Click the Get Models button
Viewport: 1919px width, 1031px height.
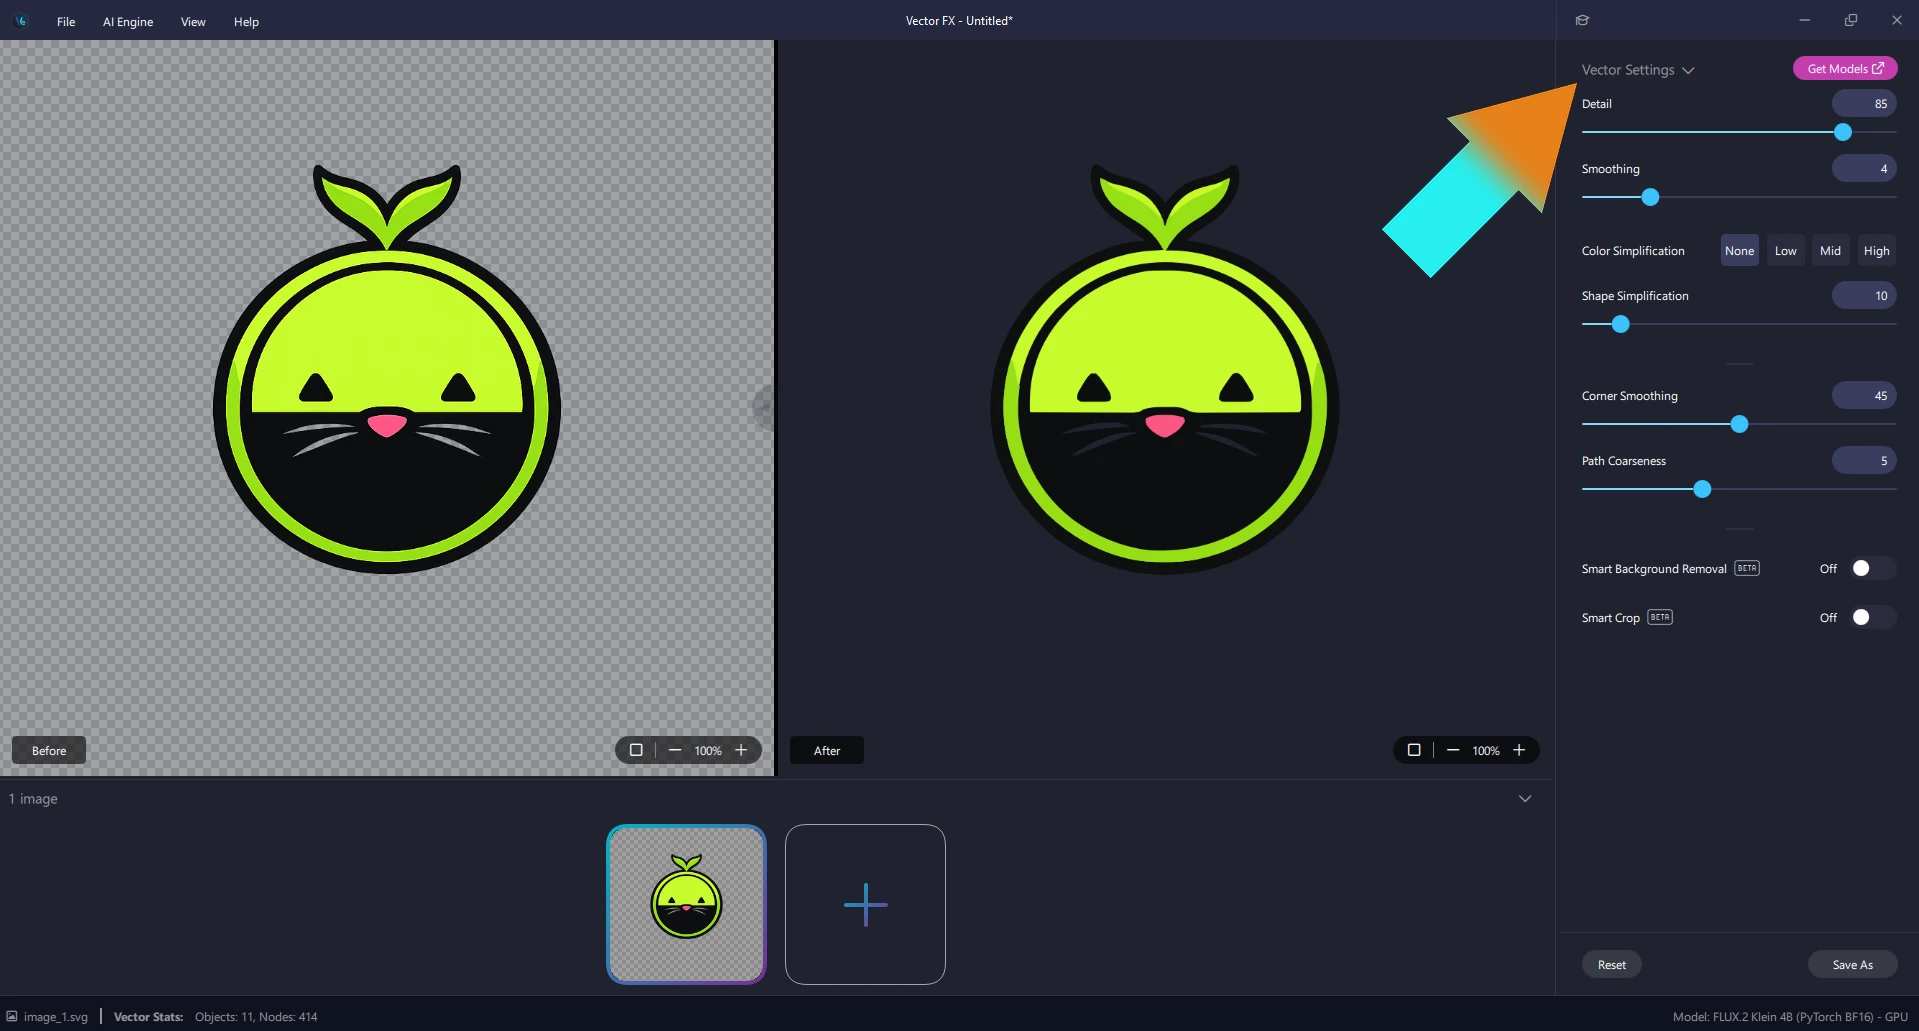coord(1845,68)
